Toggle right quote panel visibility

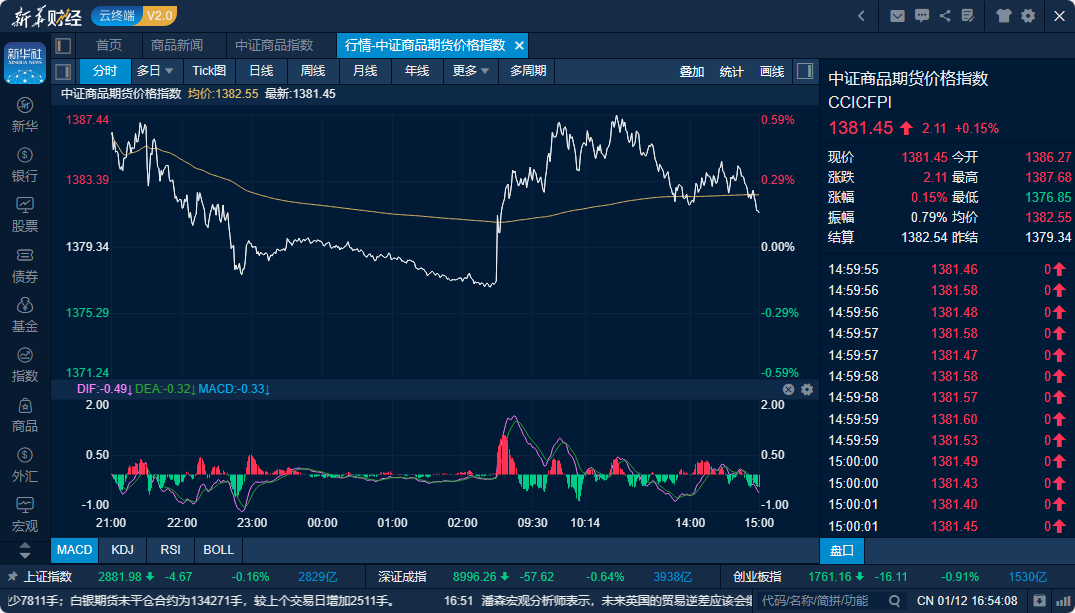click(804, 71)
